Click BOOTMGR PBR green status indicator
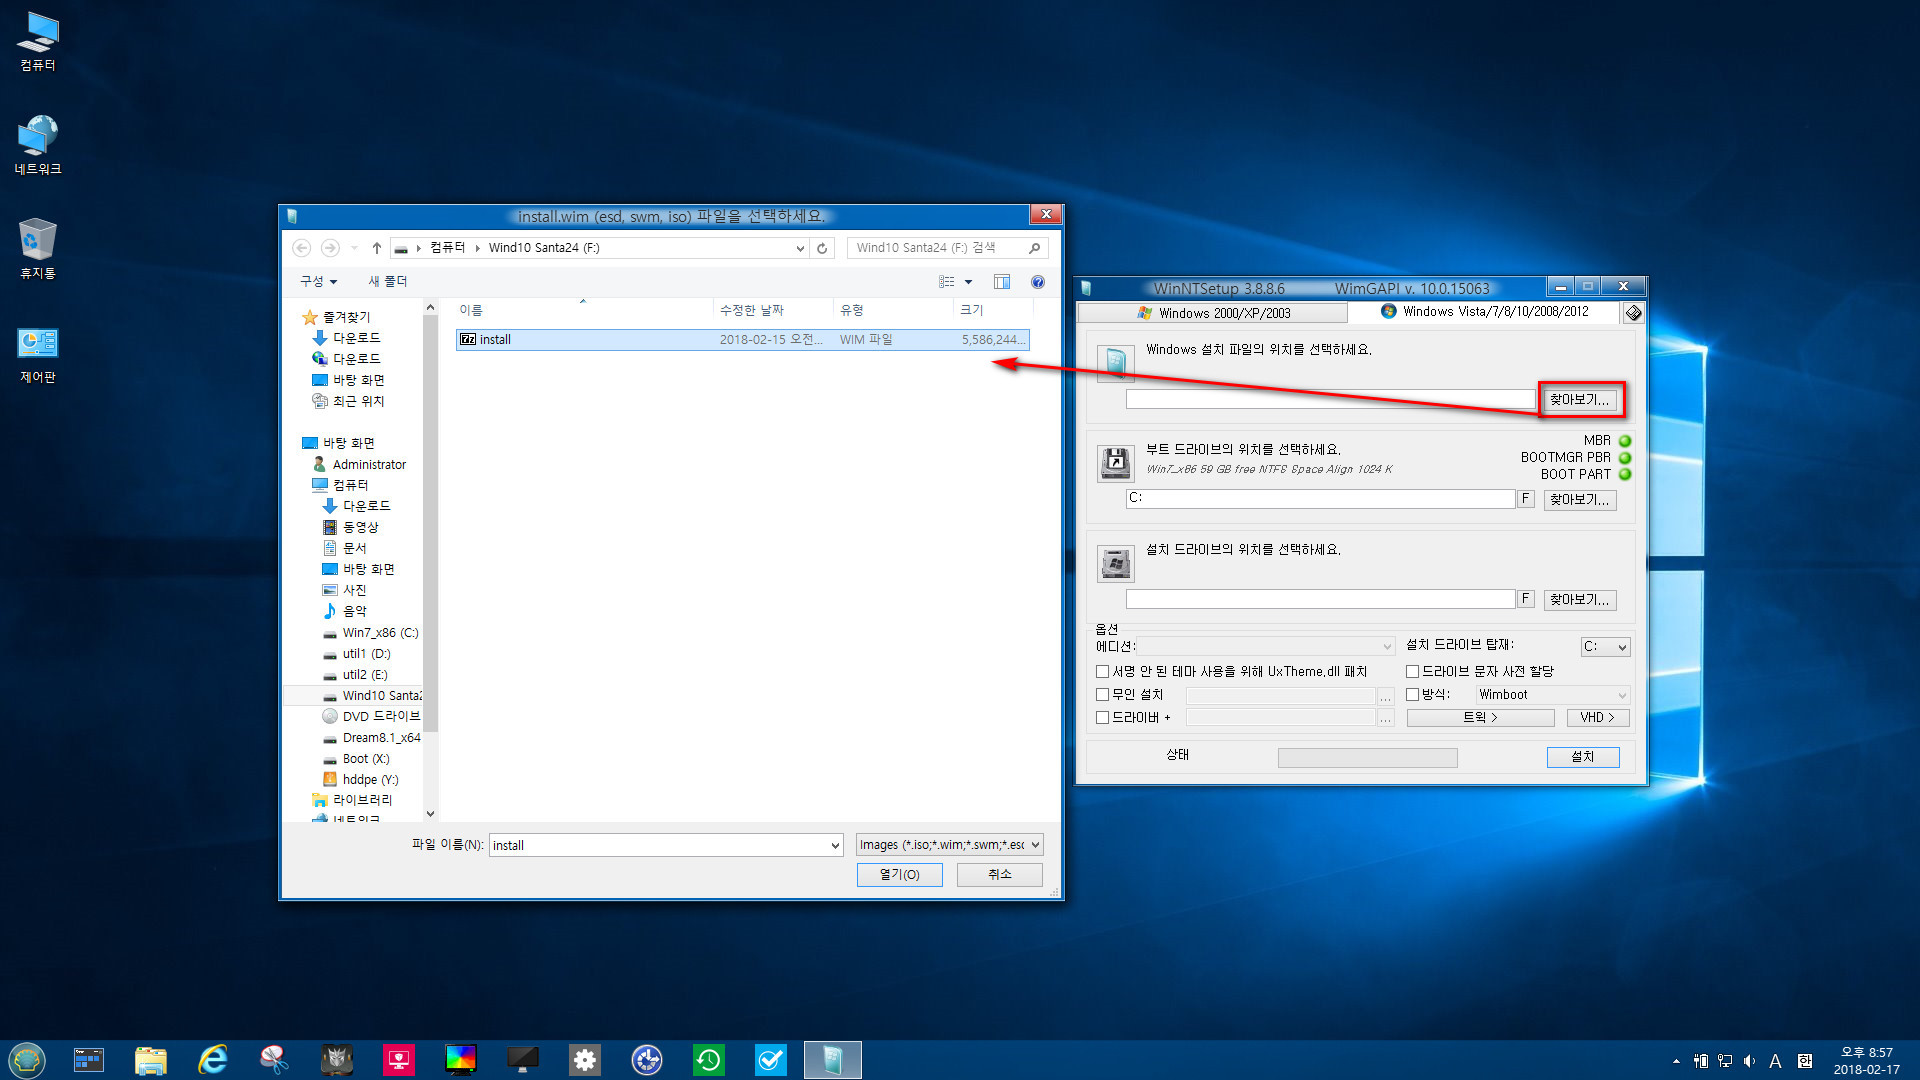 [1625, 458]
